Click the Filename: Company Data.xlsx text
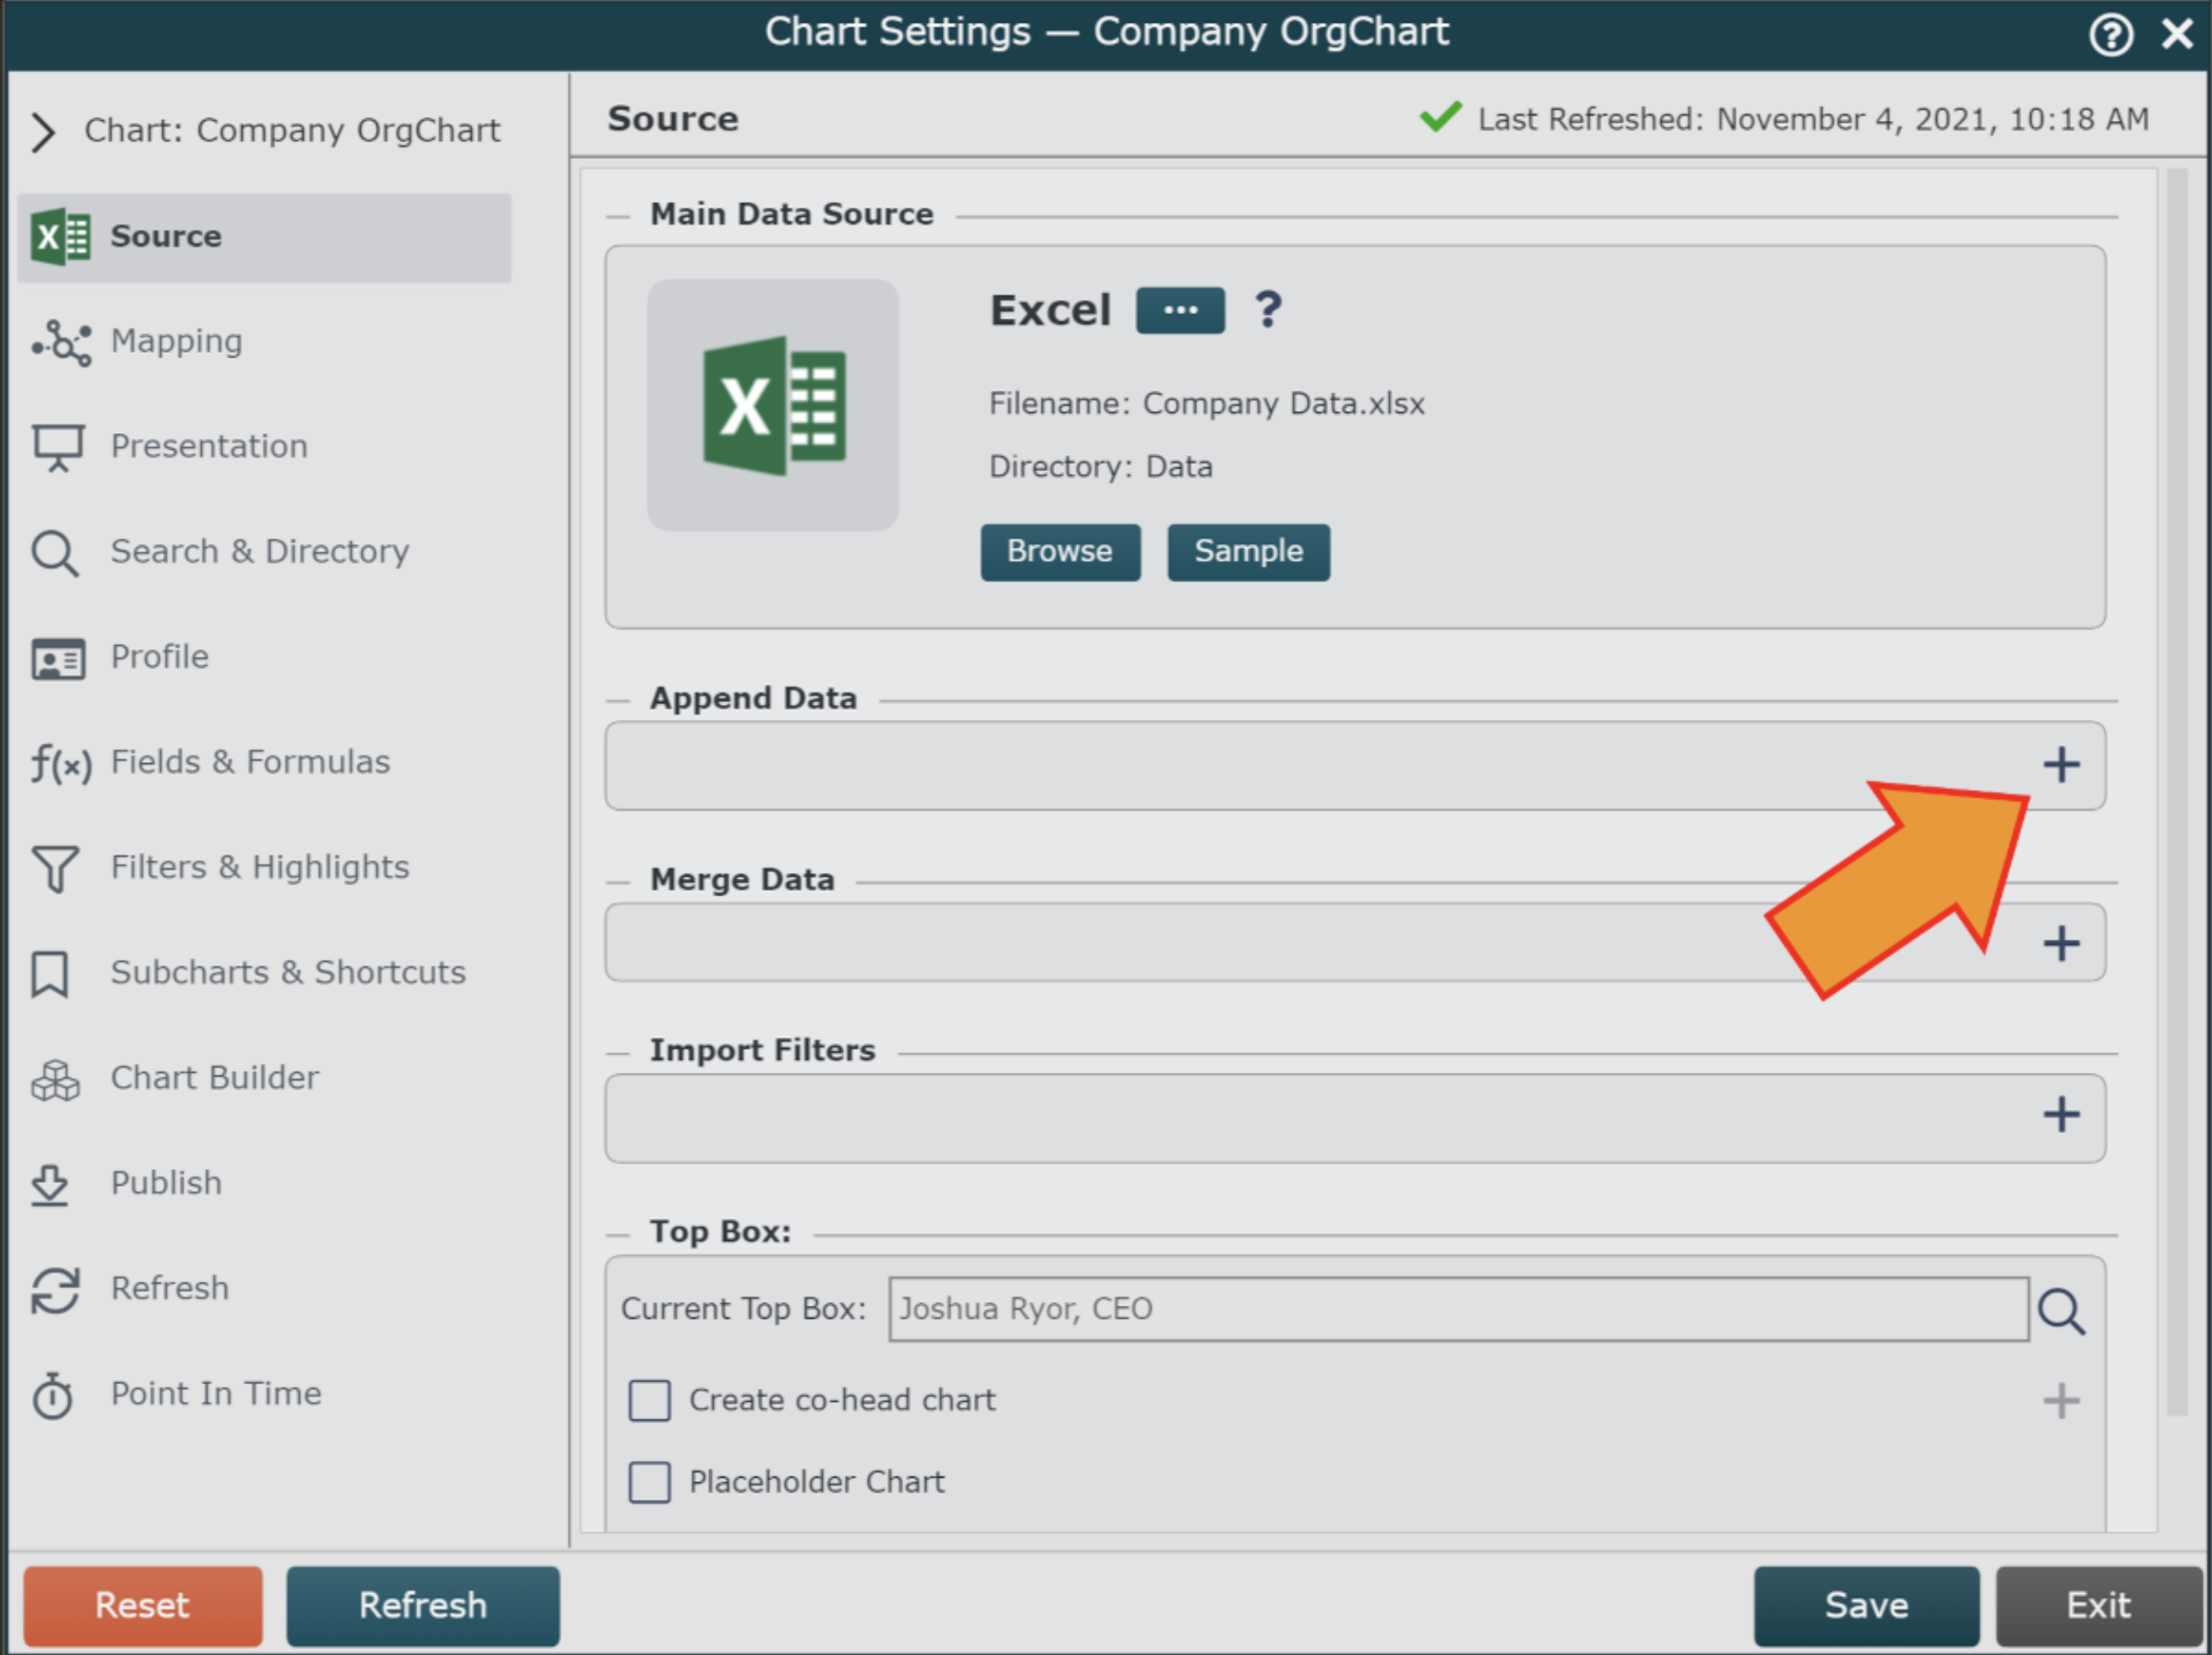The image size is (2212, 1655). [x=1207, y=404]
